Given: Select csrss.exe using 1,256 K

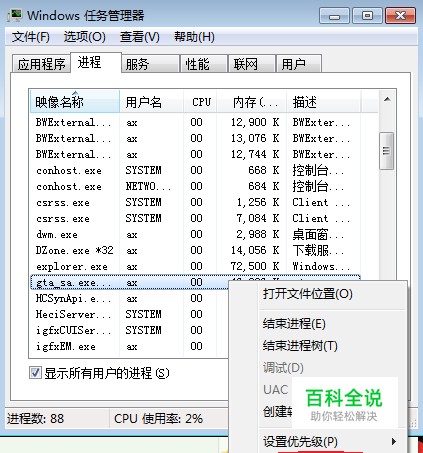Looking at the screenshot, I should click(x=195, y=202).
